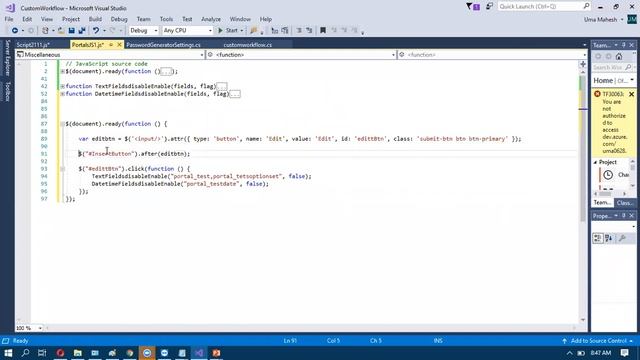
Task: Click the Home icon in Team Explorer
Action: (619, 56)
